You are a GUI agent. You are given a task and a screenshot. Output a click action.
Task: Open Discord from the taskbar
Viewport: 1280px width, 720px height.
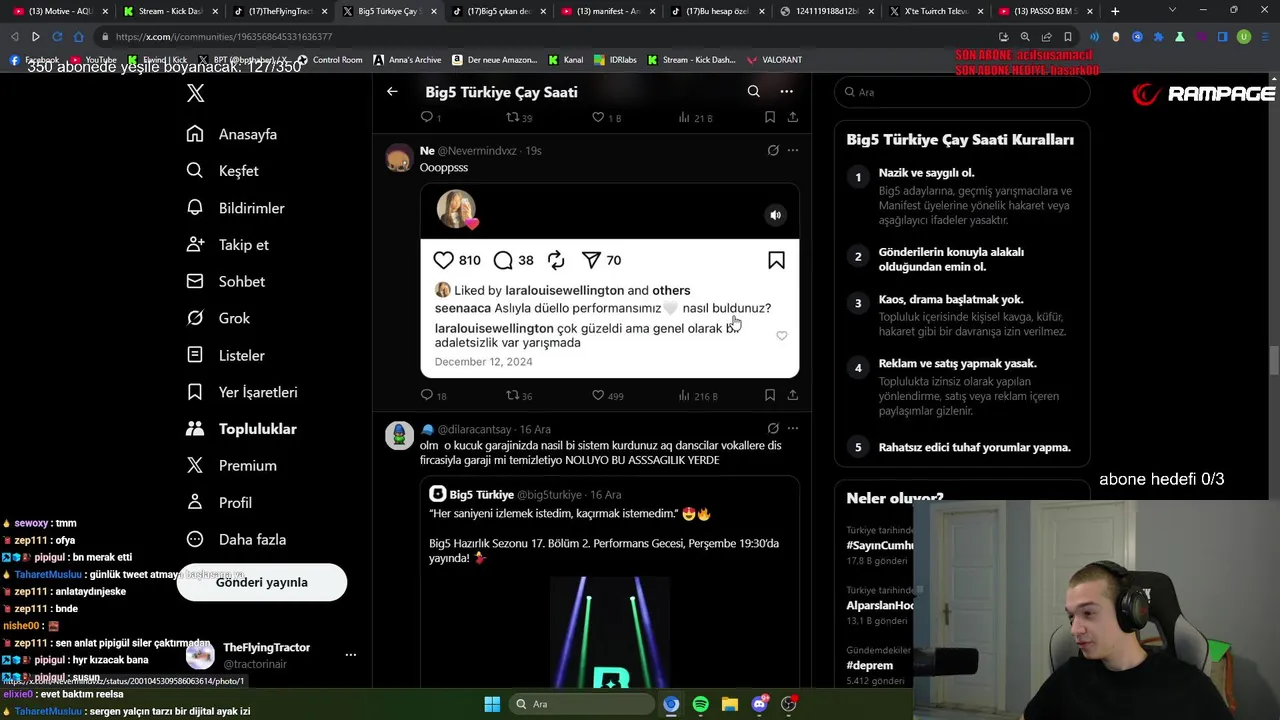760,704
